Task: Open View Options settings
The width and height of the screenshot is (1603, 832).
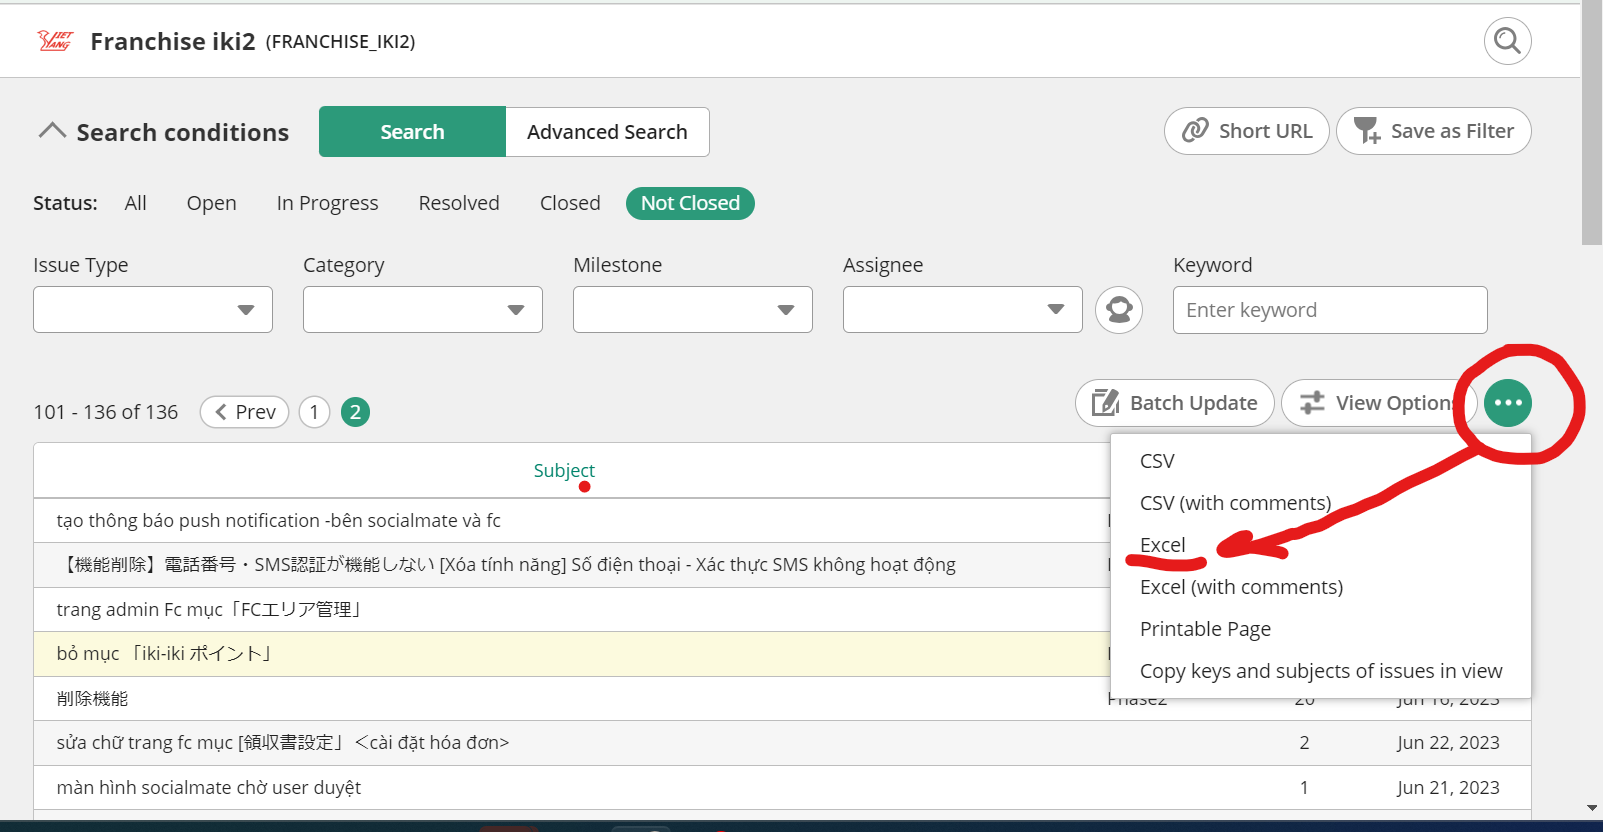Action: [1378, 403]
